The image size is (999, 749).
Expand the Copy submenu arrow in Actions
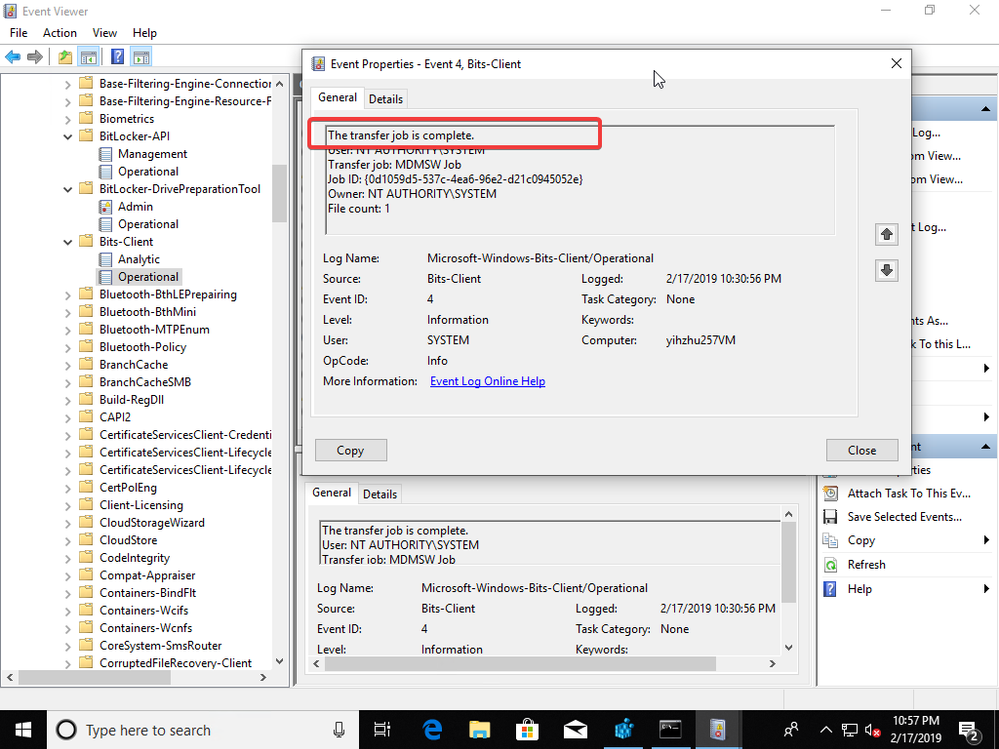[986, 540]
